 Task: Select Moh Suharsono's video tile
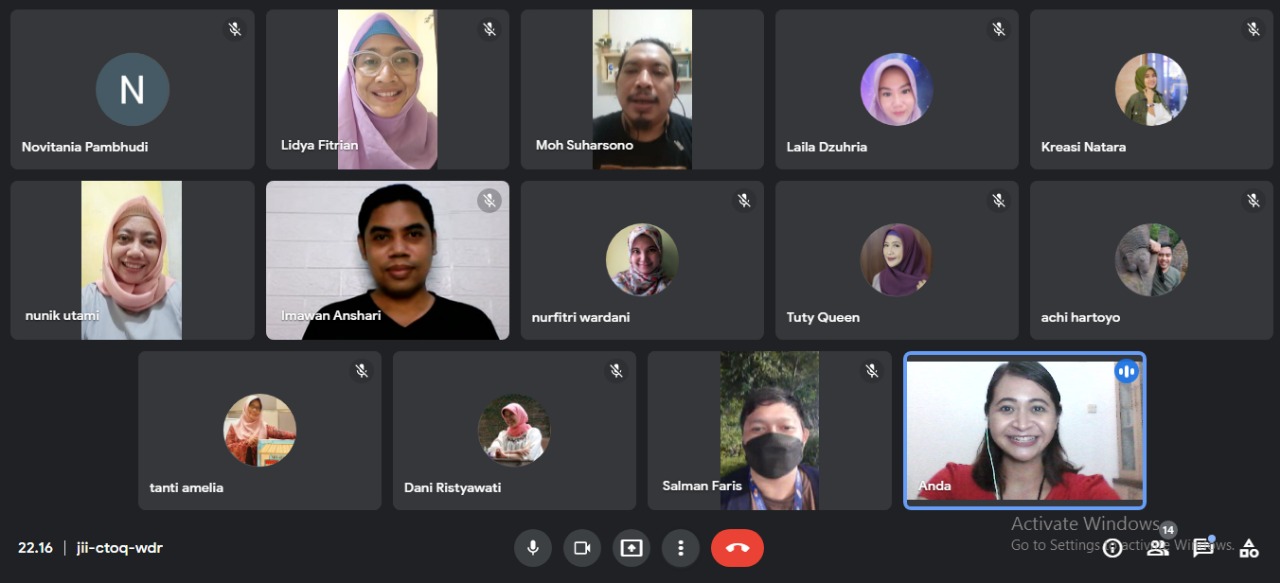click(x=642, y=90)
